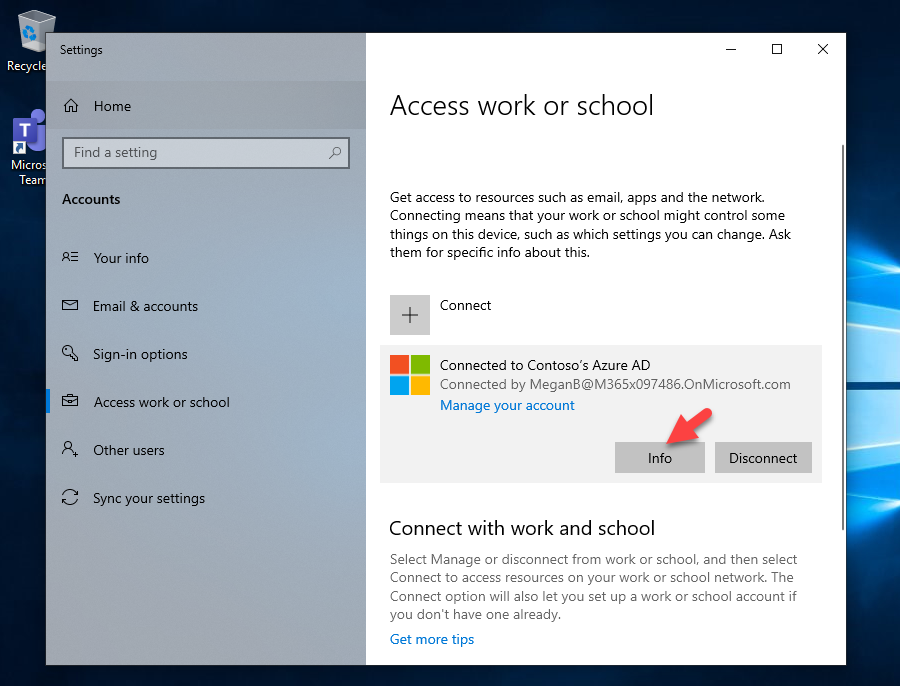Click the MeganB@M365x097486.OnMicrosoft.com text
Viewport: 900px width, 686px height.
pos(660,384)
